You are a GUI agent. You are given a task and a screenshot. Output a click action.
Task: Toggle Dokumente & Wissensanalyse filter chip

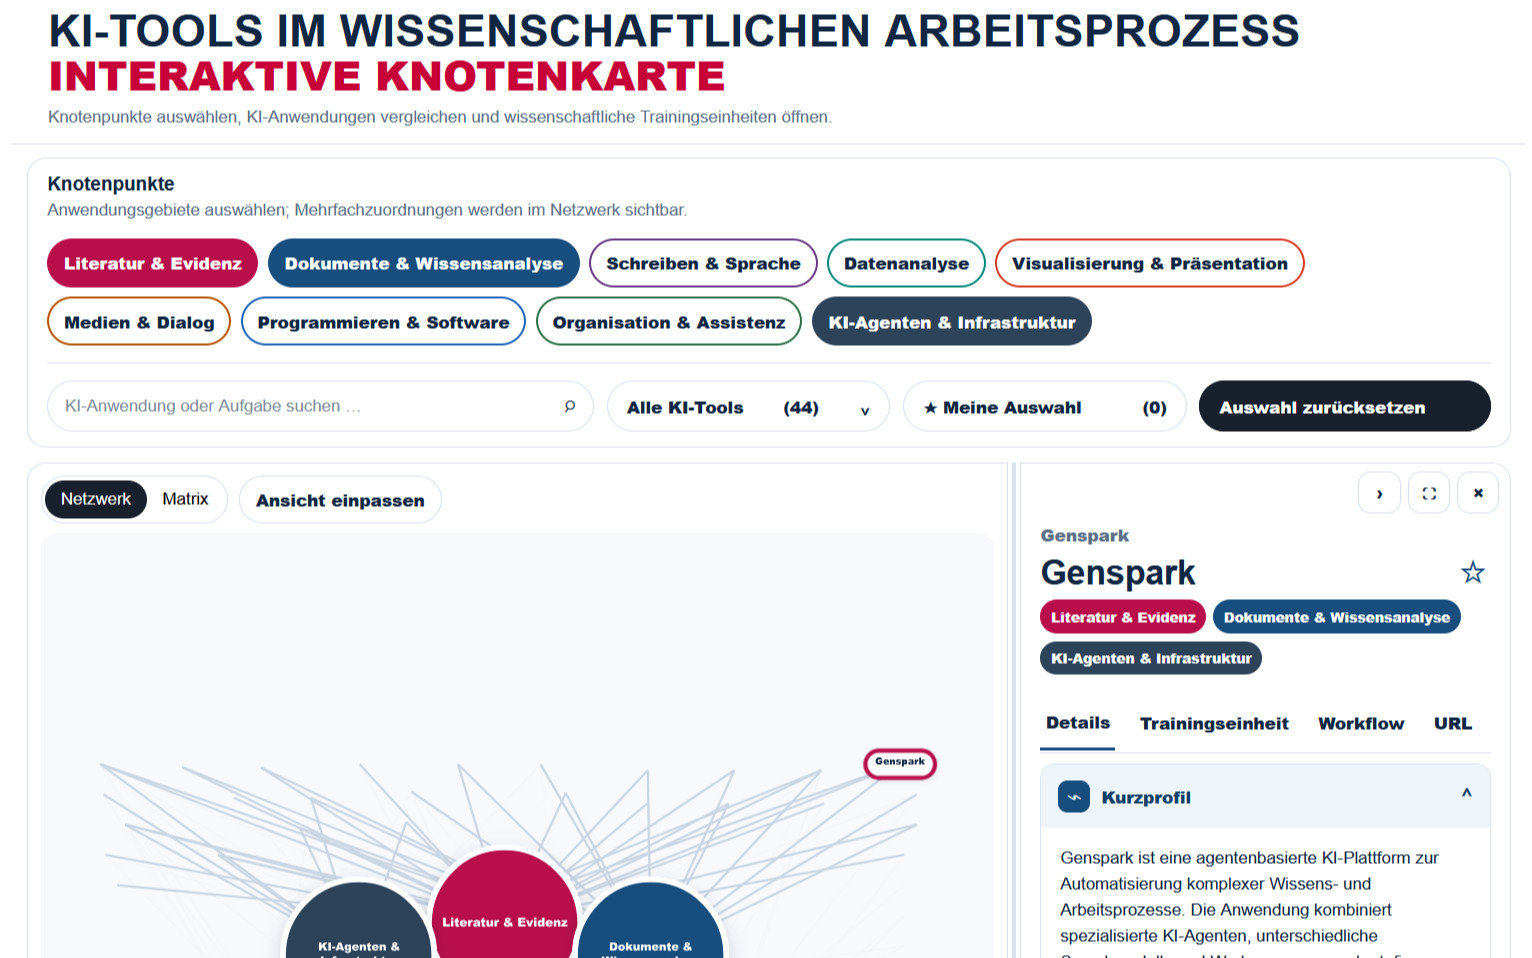tap(424, 263)
